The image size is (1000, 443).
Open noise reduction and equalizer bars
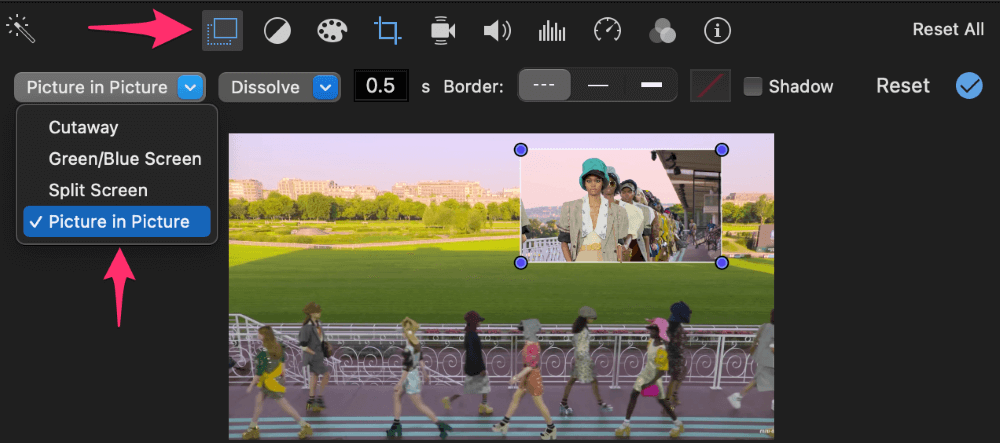tap(552, 31)
